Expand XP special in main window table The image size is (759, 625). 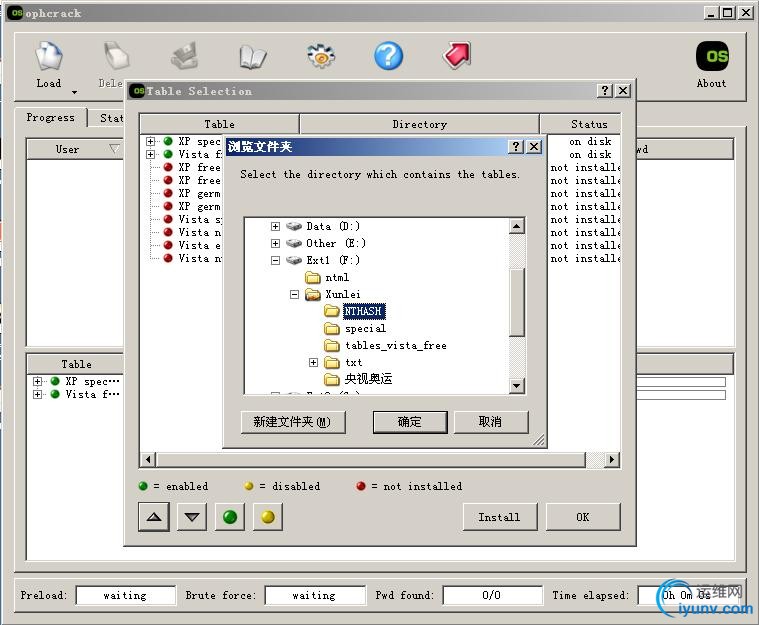(37, 381)
